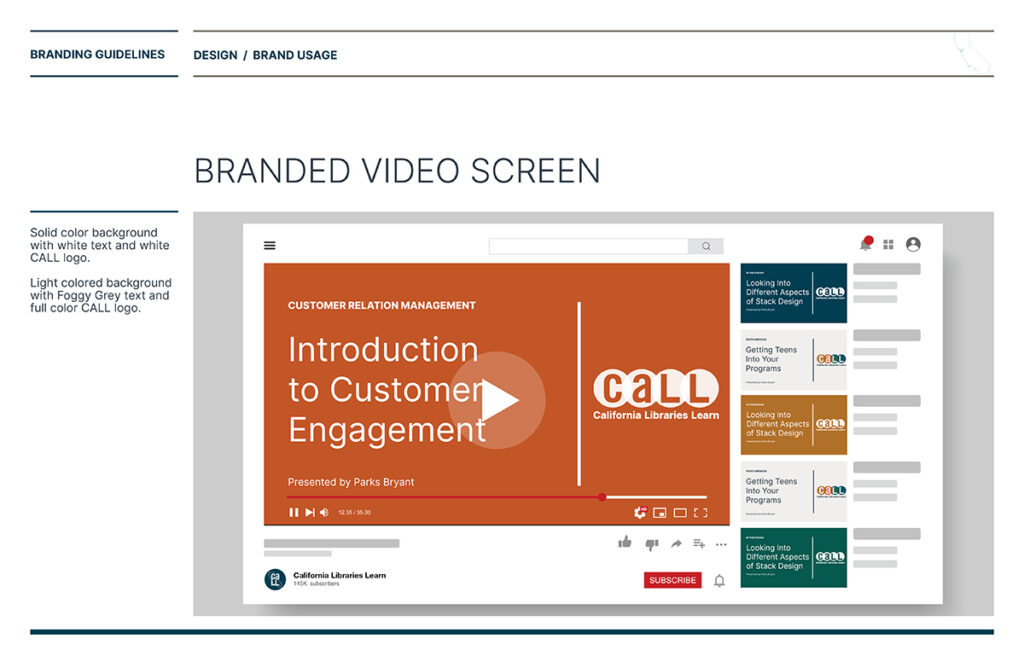Click the Light colored background description paragraph

tap(101, 295)
